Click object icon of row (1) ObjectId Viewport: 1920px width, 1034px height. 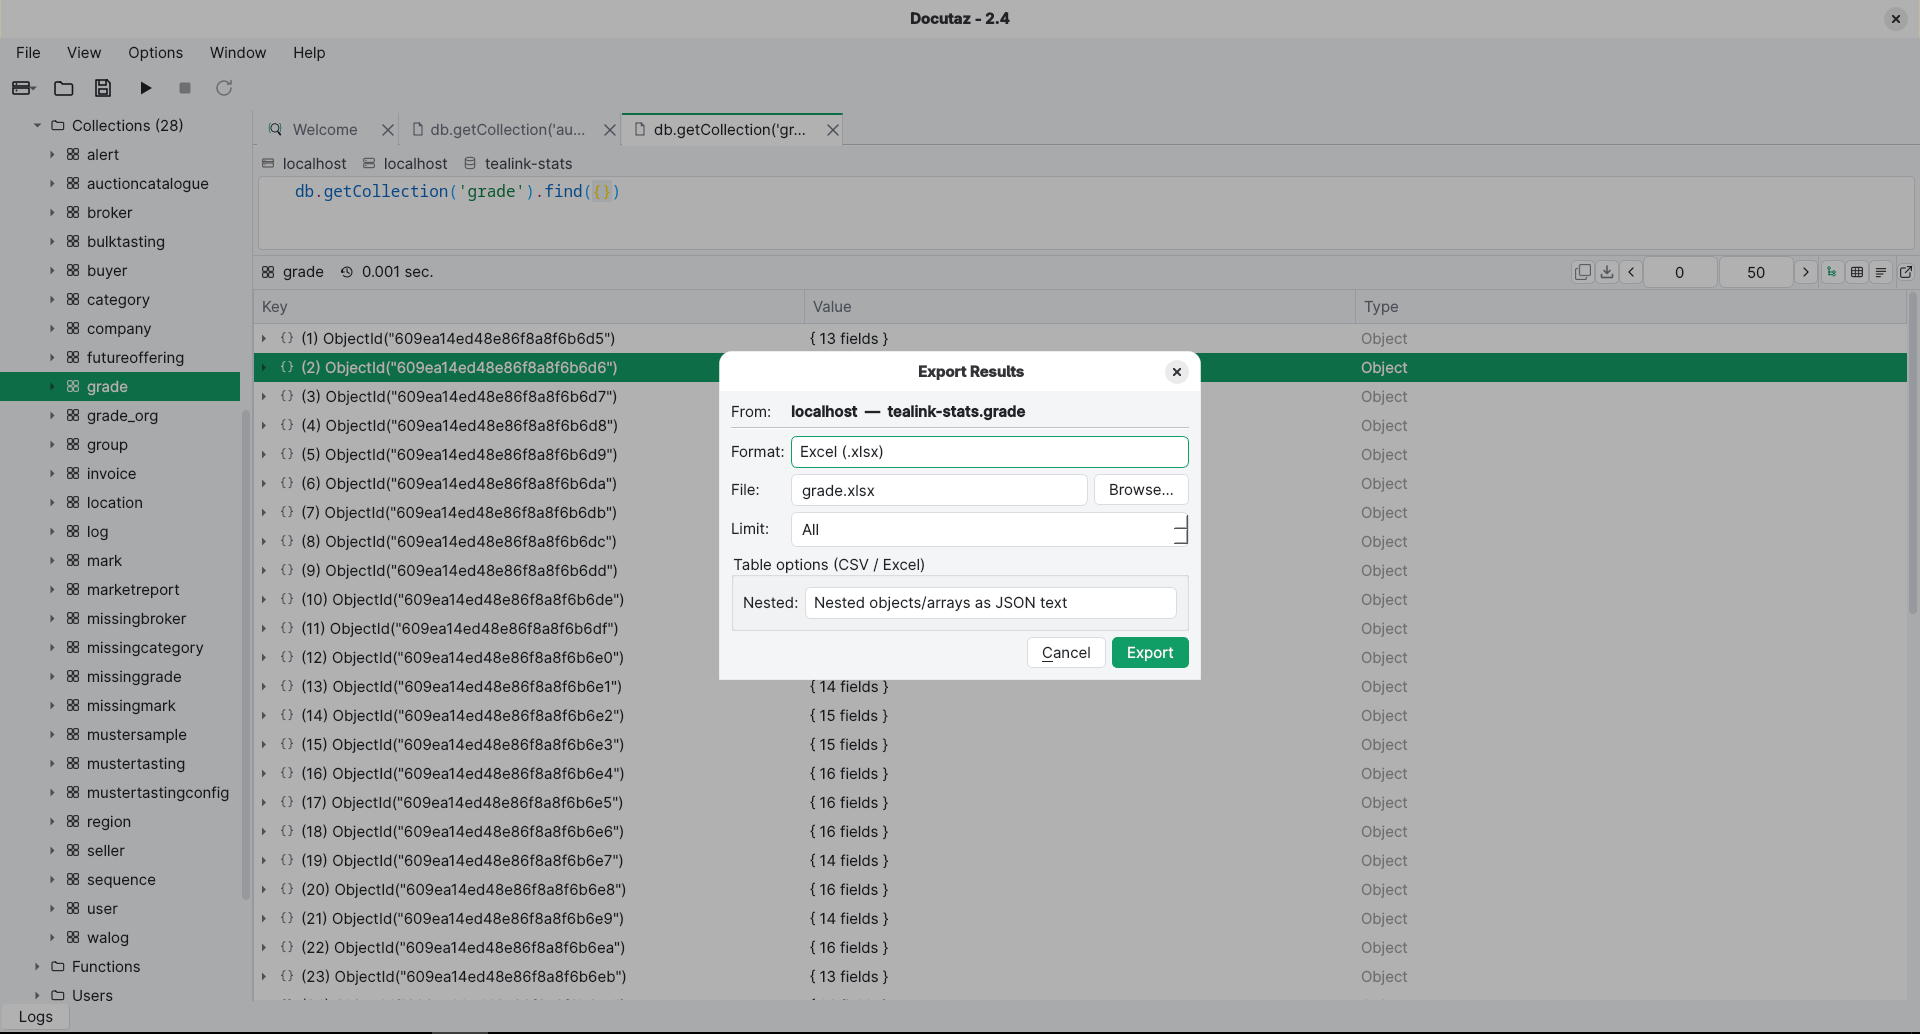287,338
